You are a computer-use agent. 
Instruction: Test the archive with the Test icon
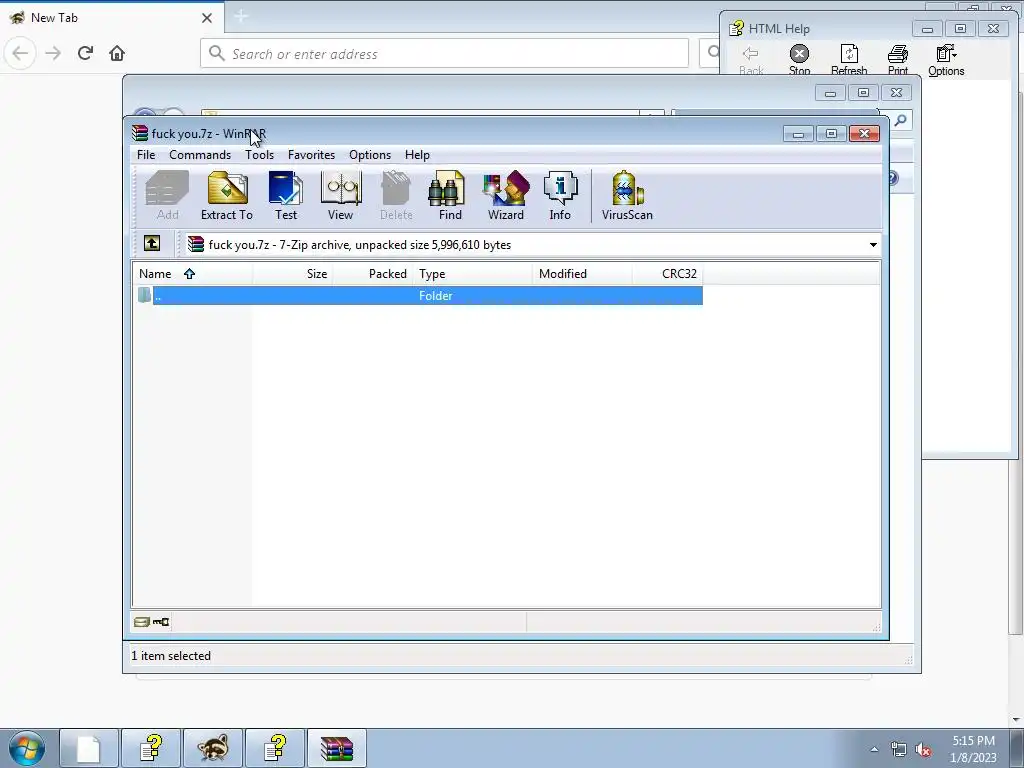(x=285, y=195)
